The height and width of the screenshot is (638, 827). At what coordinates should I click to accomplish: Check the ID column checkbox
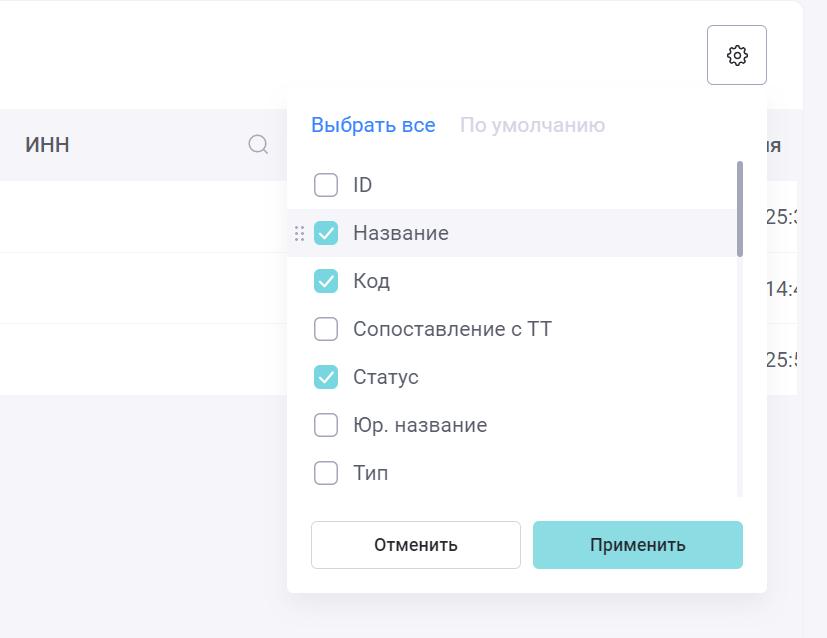(x=326, y=185)
